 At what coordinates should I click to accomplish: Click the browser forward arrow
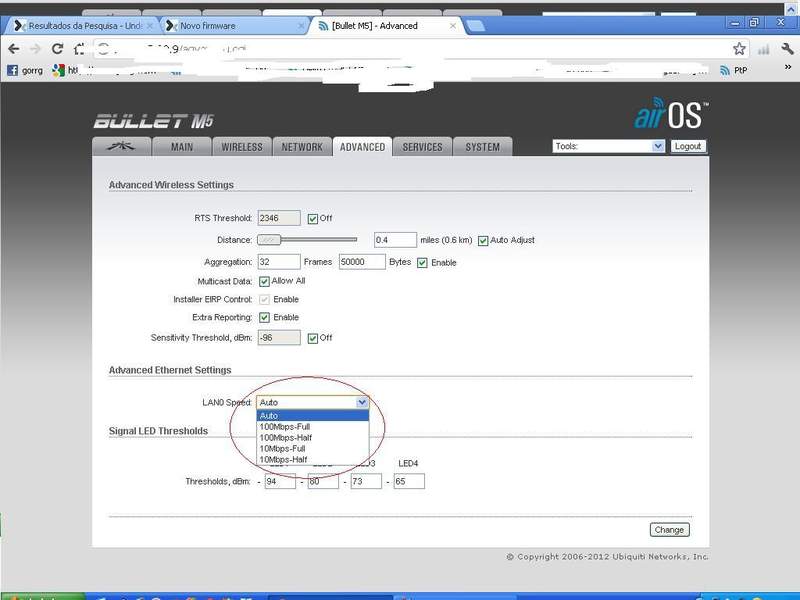tap(35, 49)
